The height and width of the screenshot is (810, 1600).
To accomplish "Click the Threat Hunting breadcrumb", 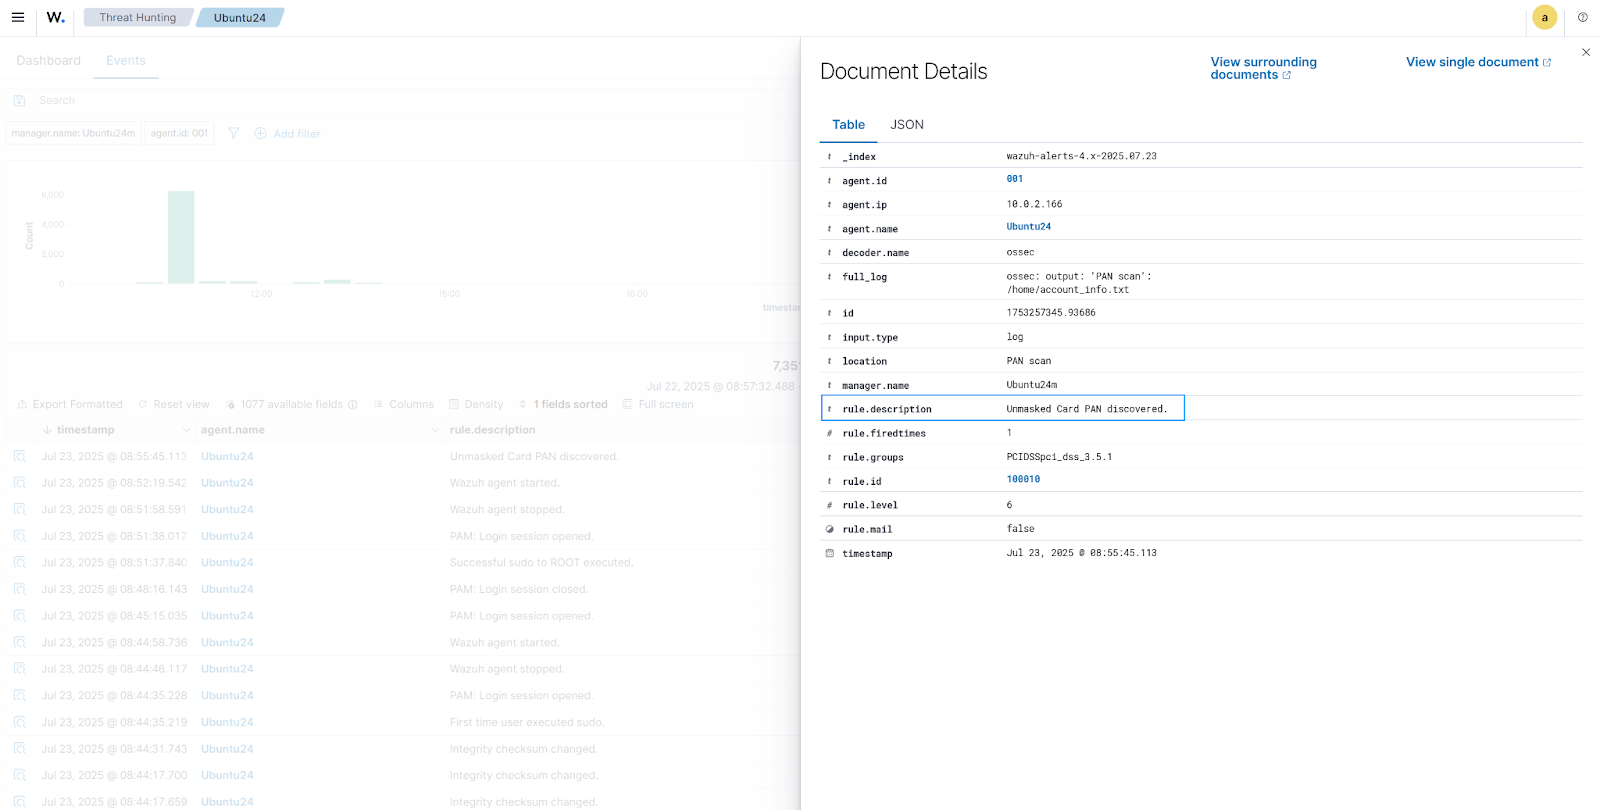I will (138, 17).
